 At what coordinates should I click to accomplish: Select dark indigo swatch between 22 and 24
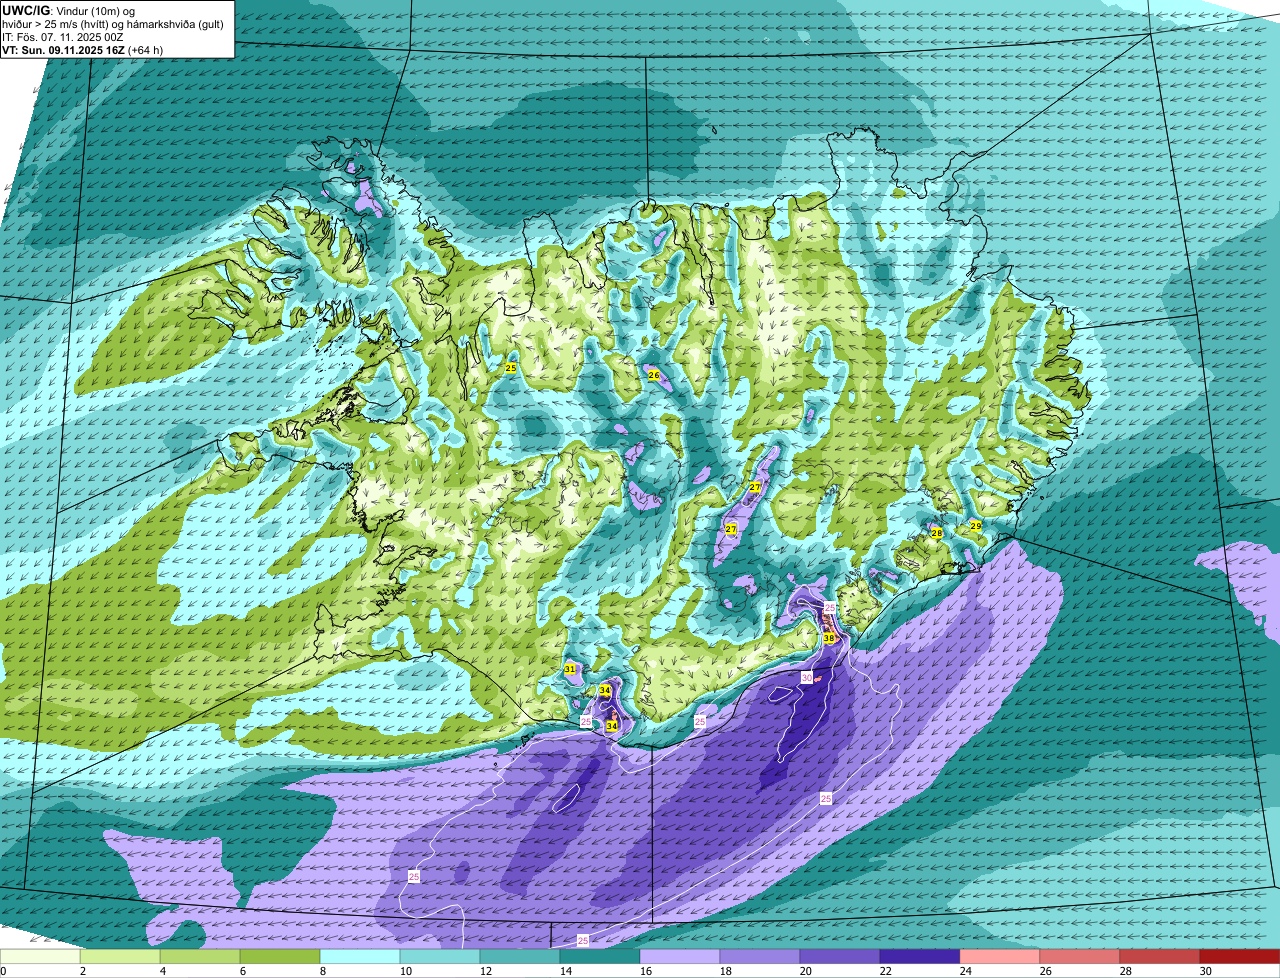pos(920,957)
